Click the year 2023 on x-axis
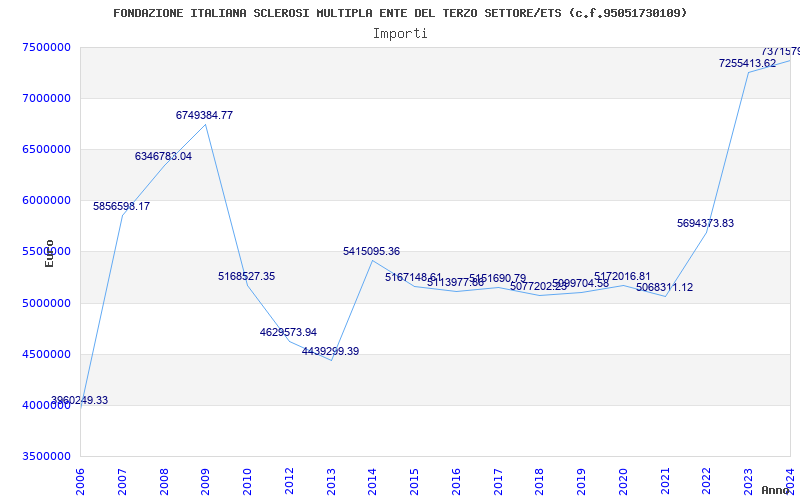The height and width of the screenshot is (500, 800). (x=748, y=482)
